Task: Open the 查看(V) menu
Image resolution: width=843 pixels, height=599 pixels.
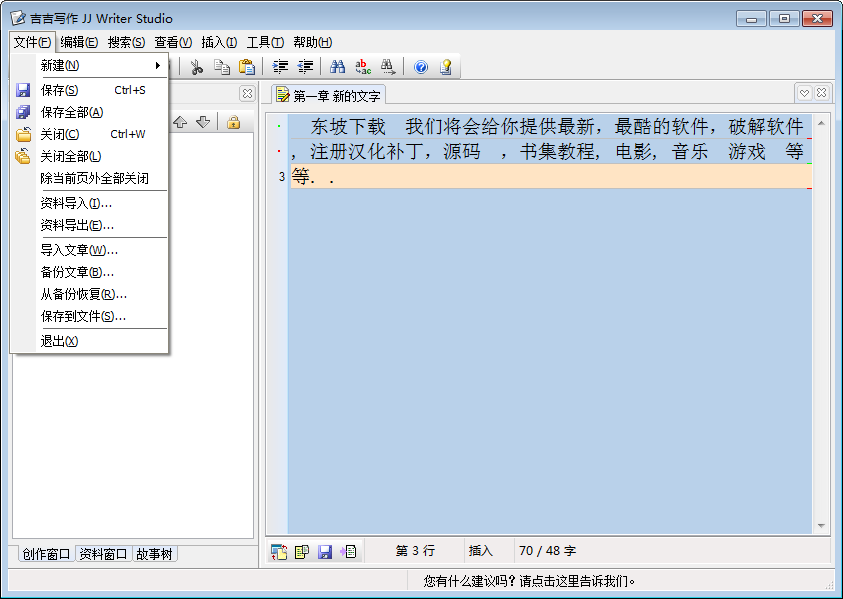Action: click(x=173, y=42)
